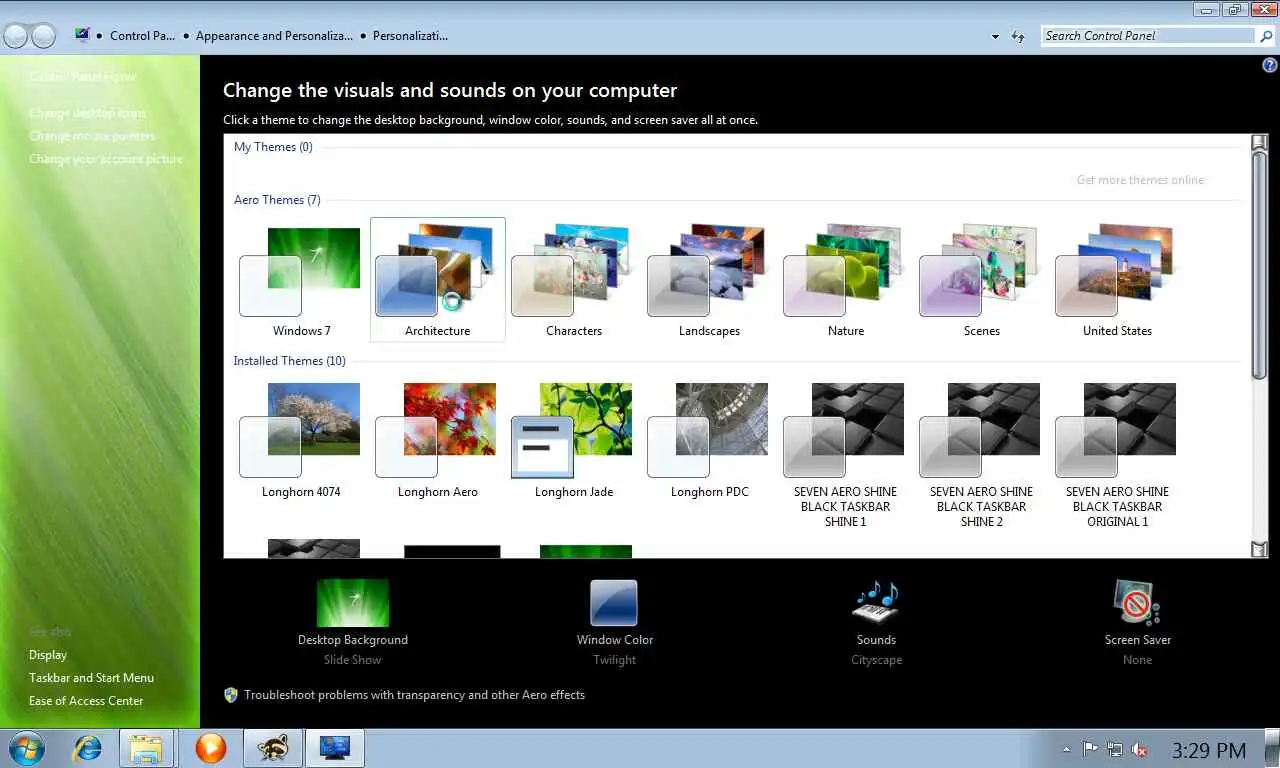Troubleshoot problems with transparency link
1280x768 pixels.
tap(414, 695)
